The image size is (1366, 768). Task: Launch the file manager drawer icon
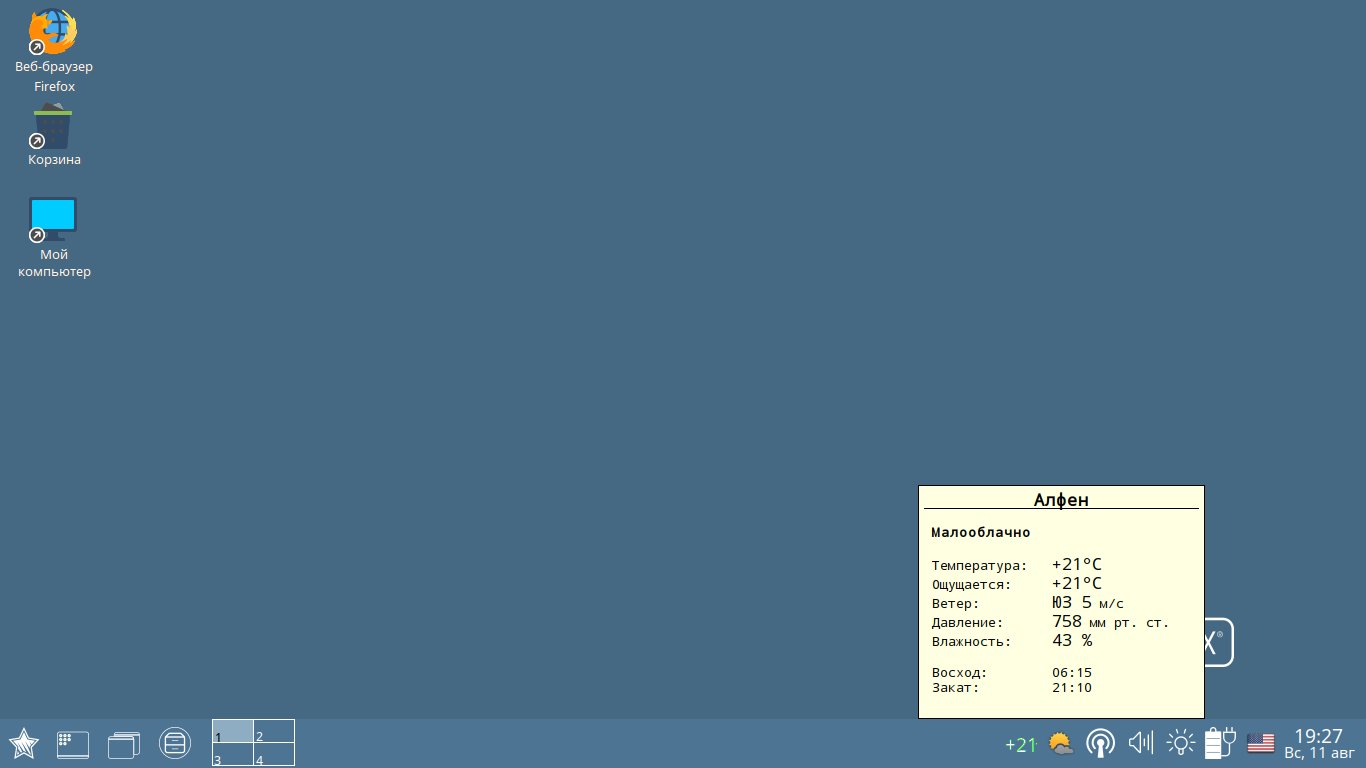point(175,743)
